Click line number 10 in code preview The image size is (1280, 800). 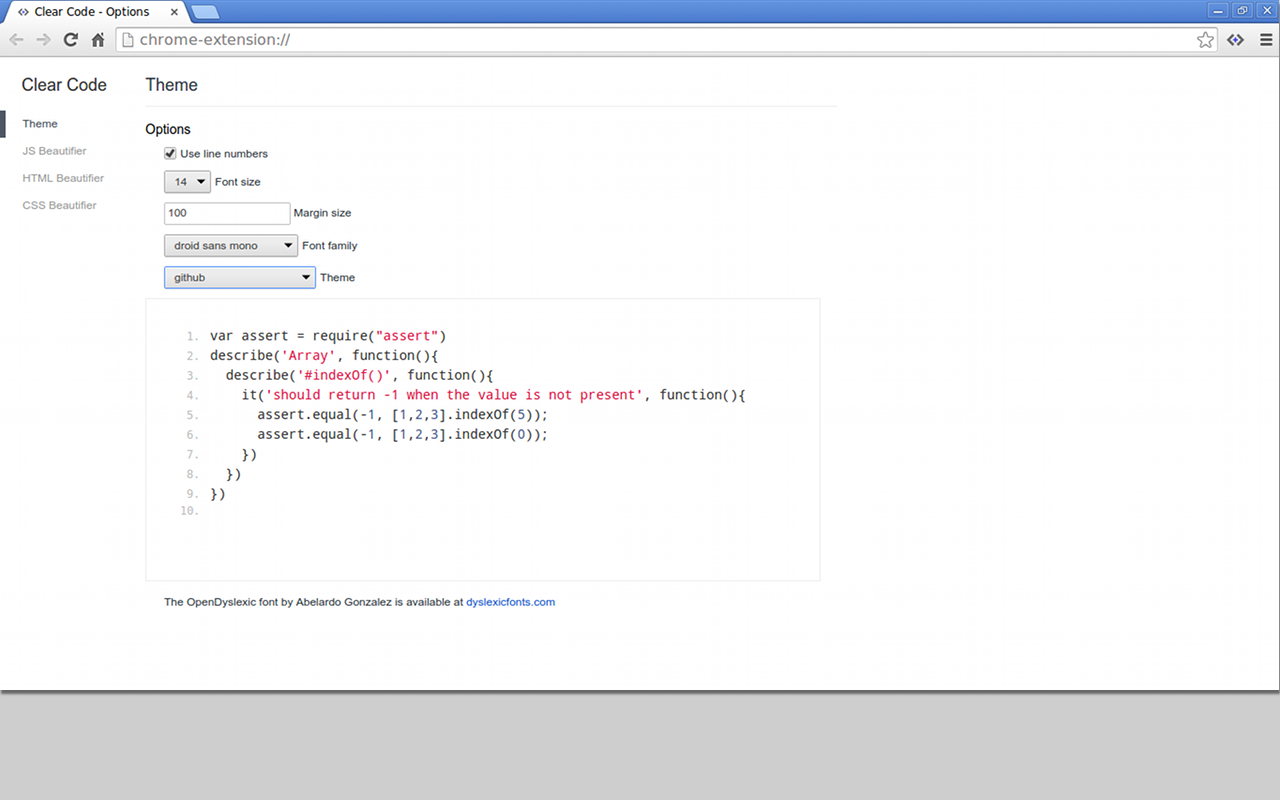pos(189,511)
